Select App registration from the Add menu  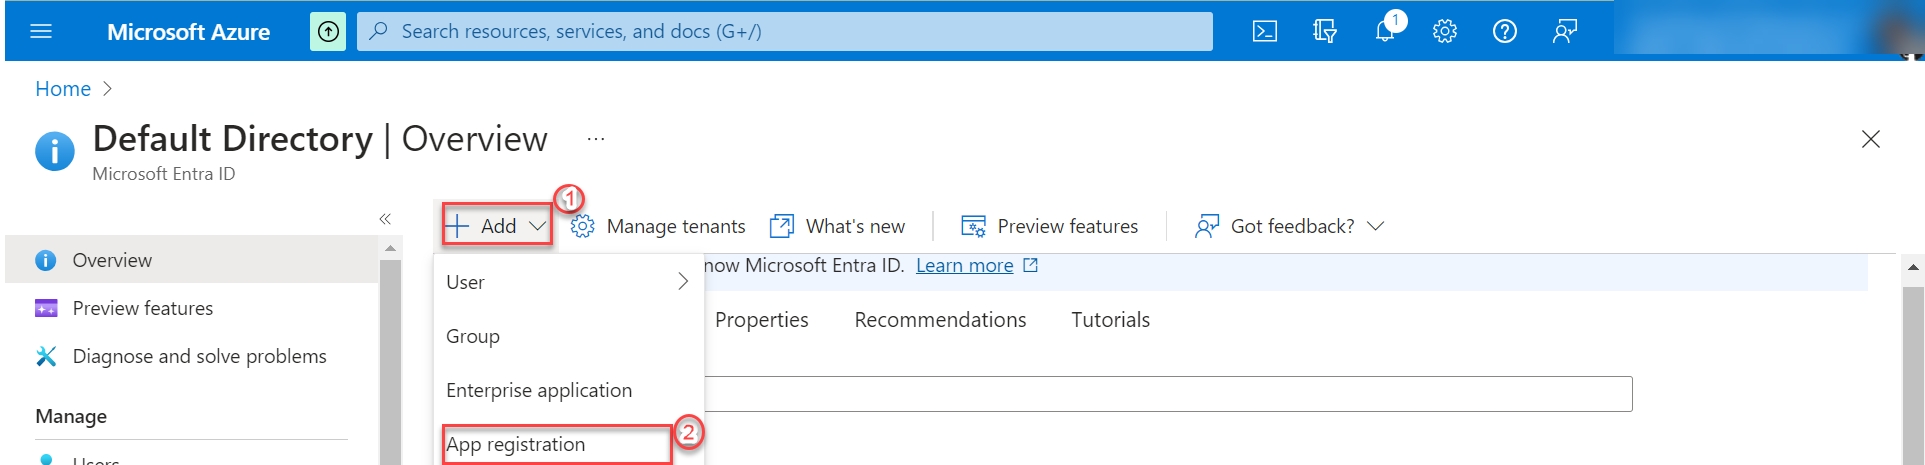click(x=516, y=444)
